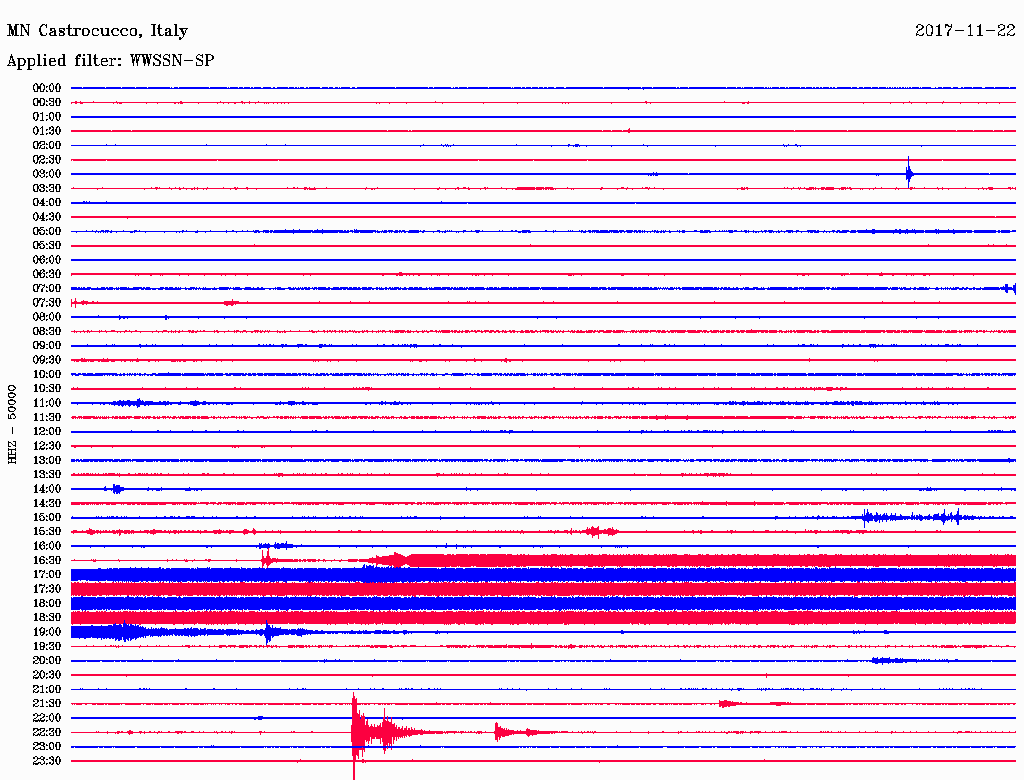The width and height of the screenshot is (1024, 780).
Task: Click the 22:00 time label
Action: click(47, 718)
